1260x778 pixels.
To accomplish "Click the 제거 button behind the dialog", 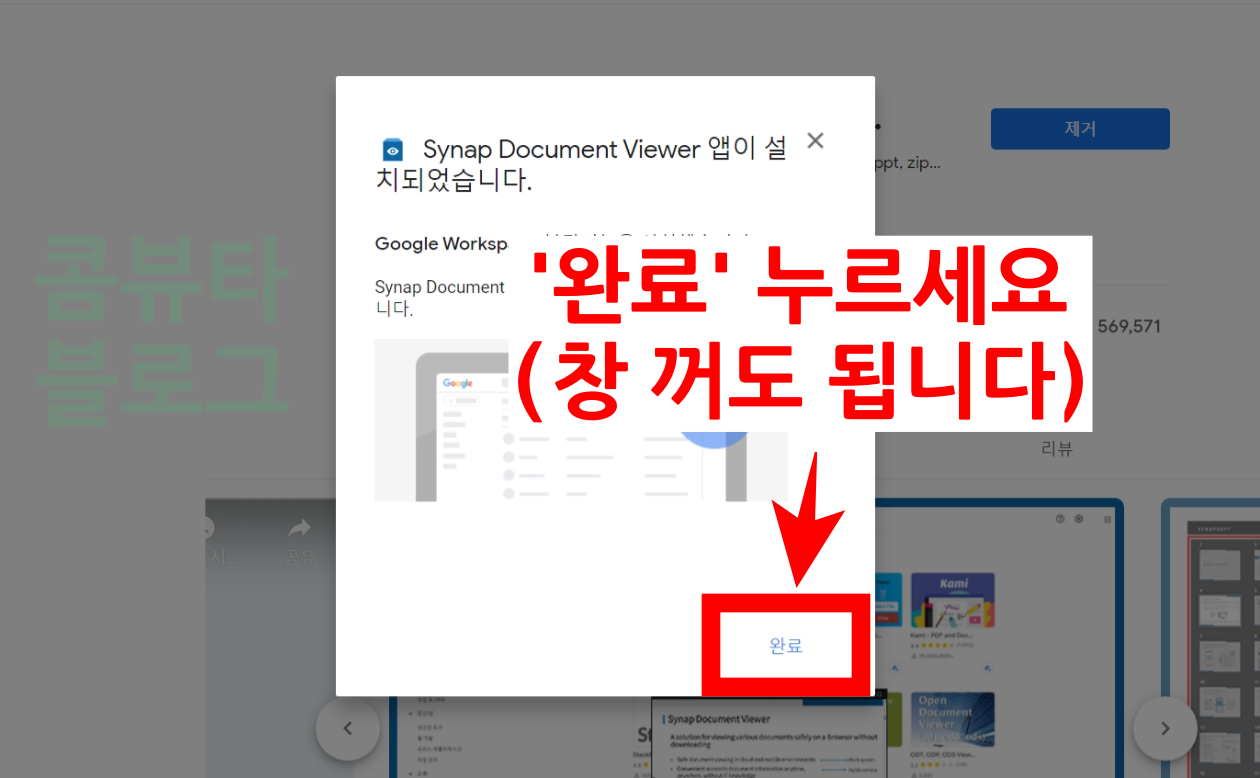I will [x=1080, y=129].
